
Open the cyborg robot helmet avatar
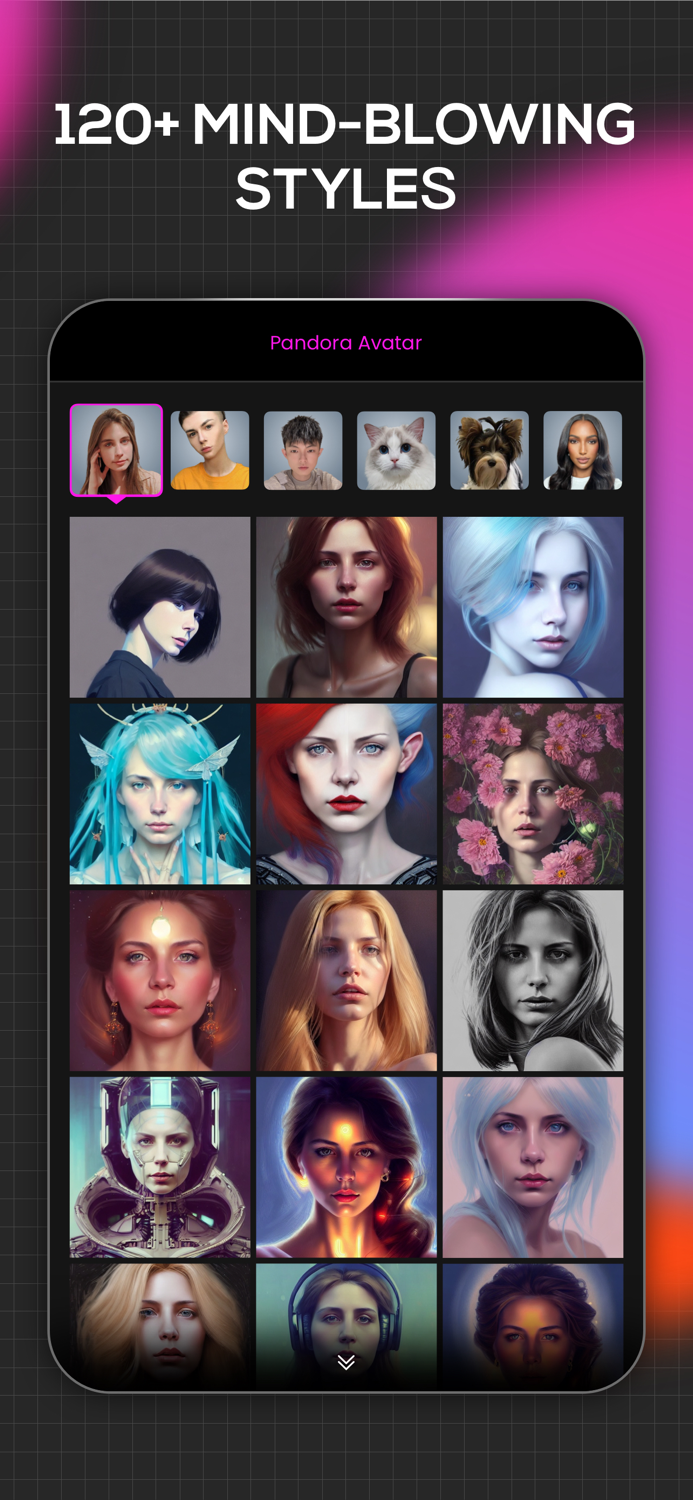point(160,1167)
